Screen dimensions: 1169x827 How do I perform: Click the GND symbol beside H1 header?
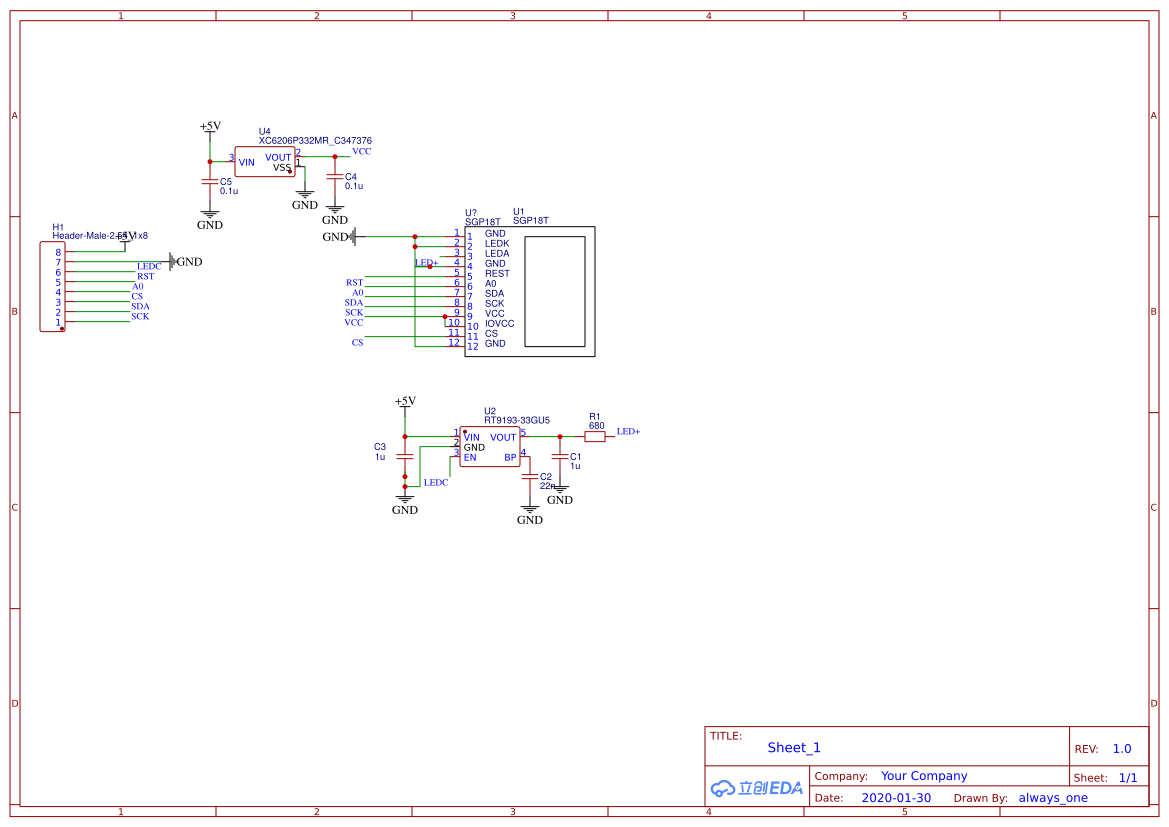pyautogui.click(x=186, y=261)
